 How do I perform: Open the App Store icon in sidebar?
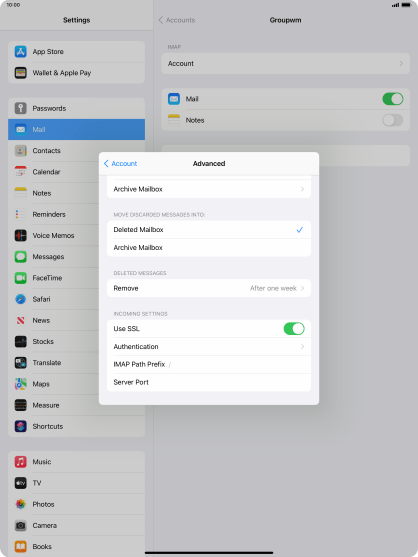(21, 52)
